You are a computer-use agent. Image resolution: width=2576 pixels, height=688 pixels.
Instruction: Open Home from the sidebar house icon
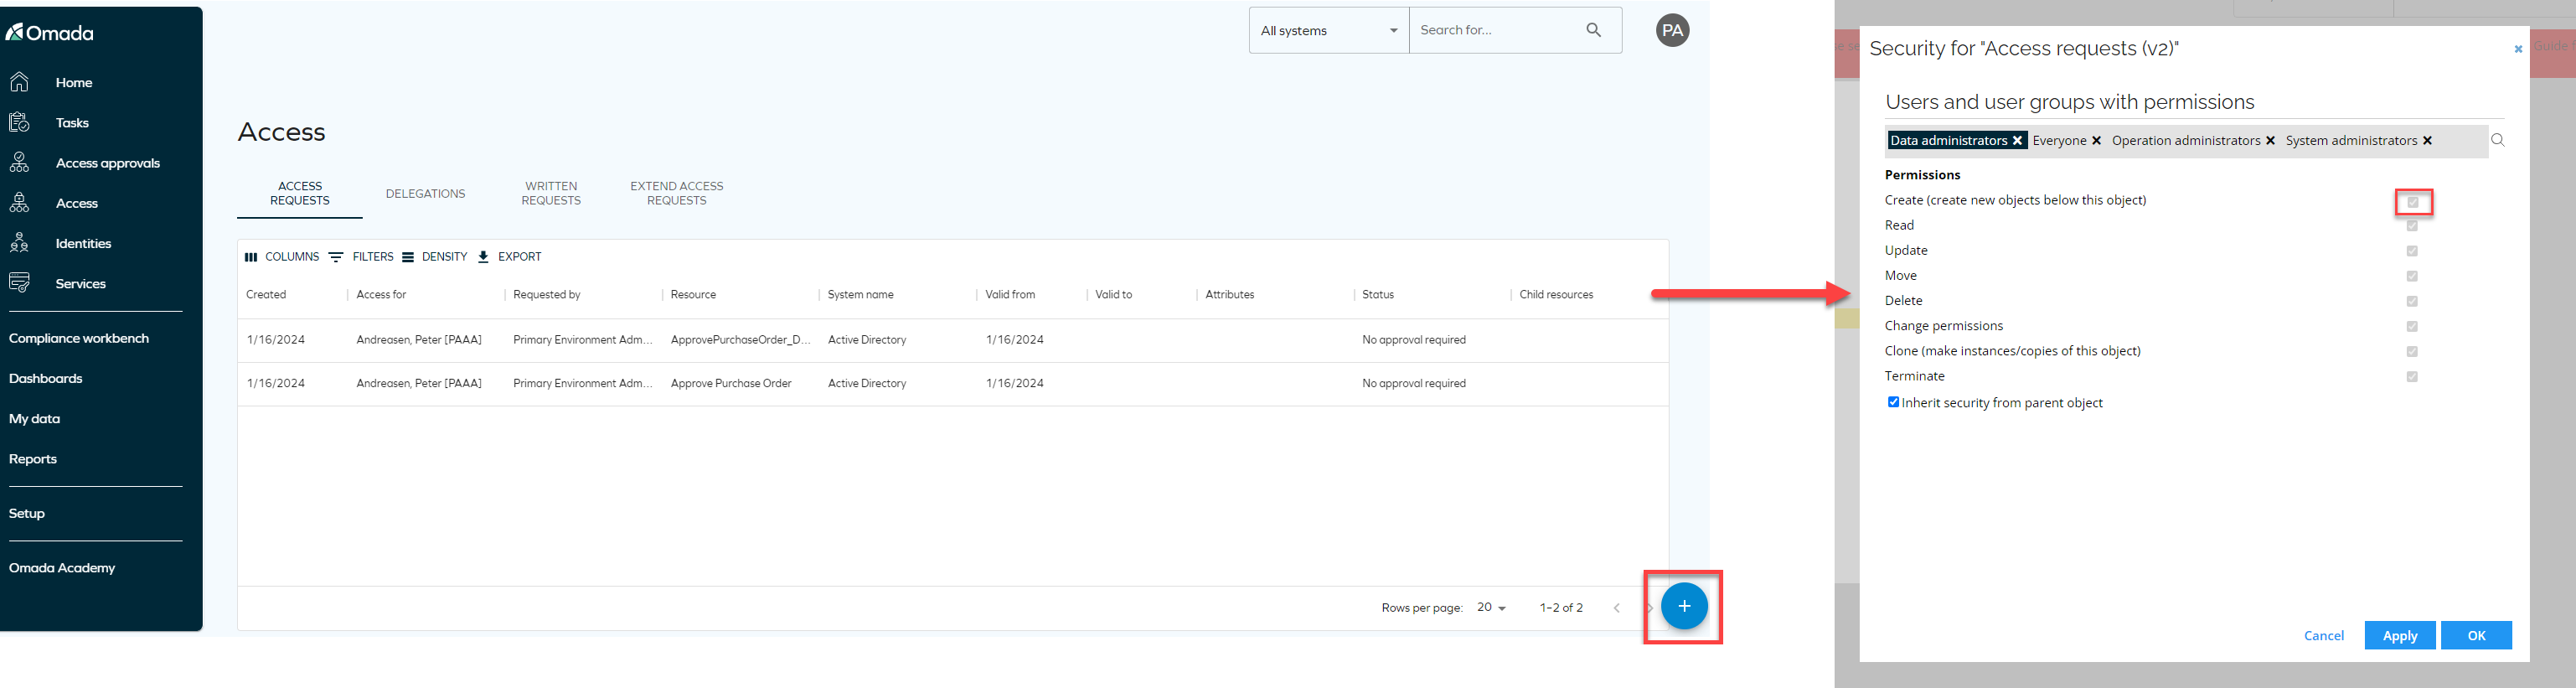pyautogui.click(x=19, y=82)
